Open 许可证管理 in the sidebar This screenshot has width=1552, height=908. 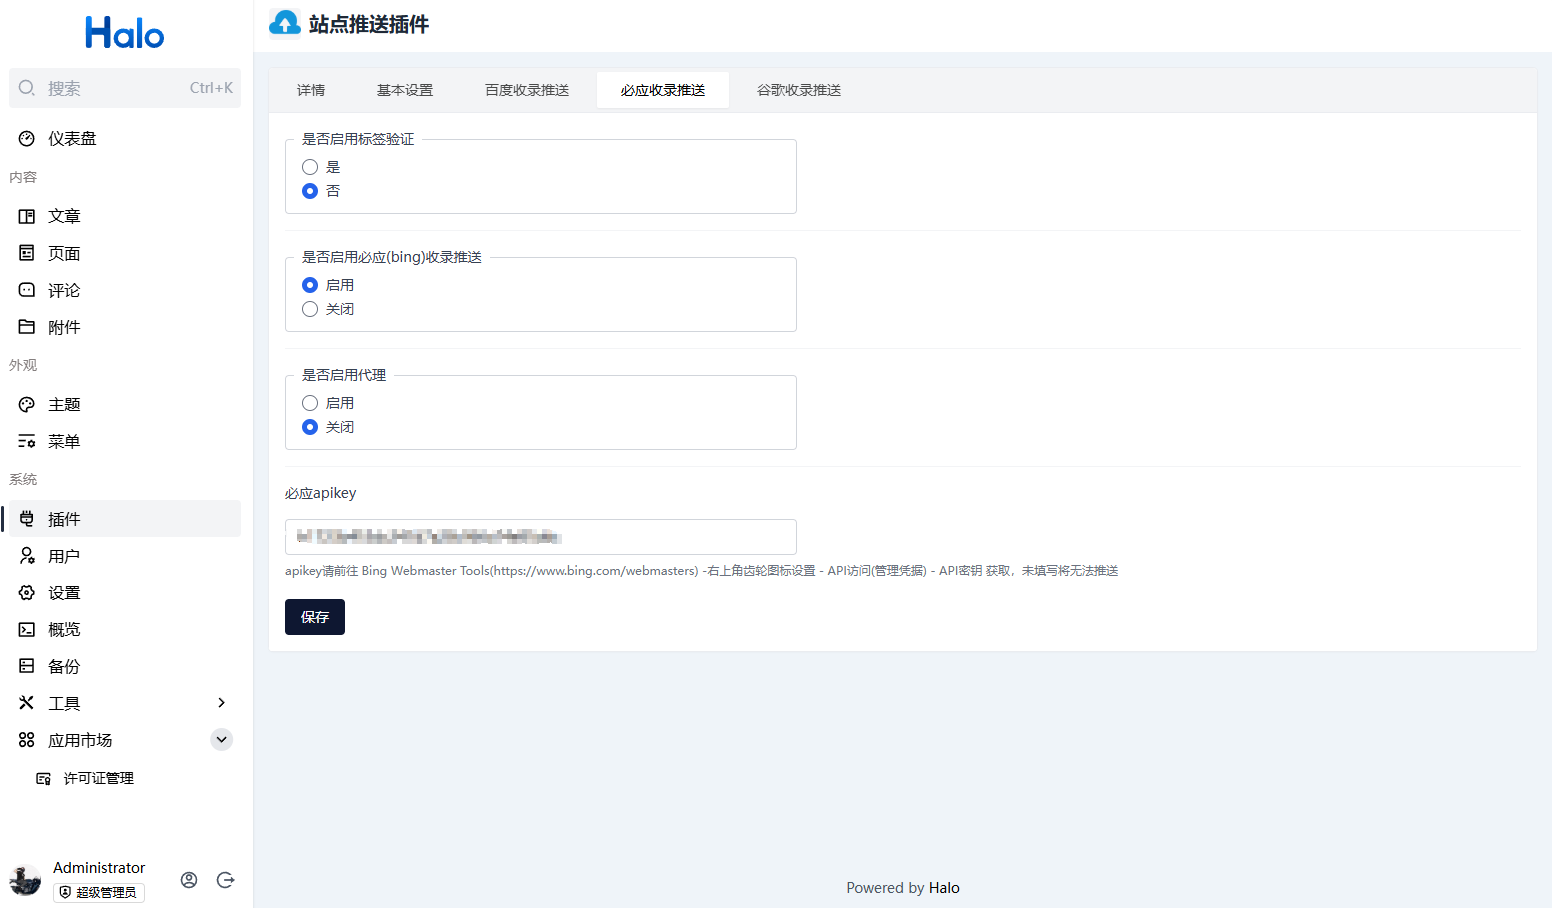click(98, 778)
